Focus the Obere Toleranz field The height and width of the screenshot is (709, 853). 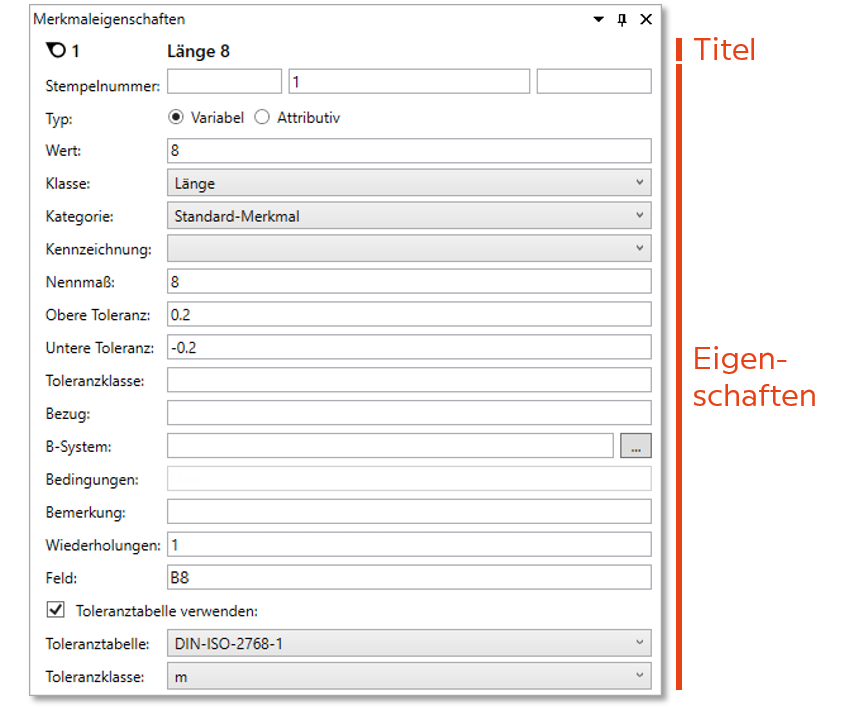click(x=409, y=314)
